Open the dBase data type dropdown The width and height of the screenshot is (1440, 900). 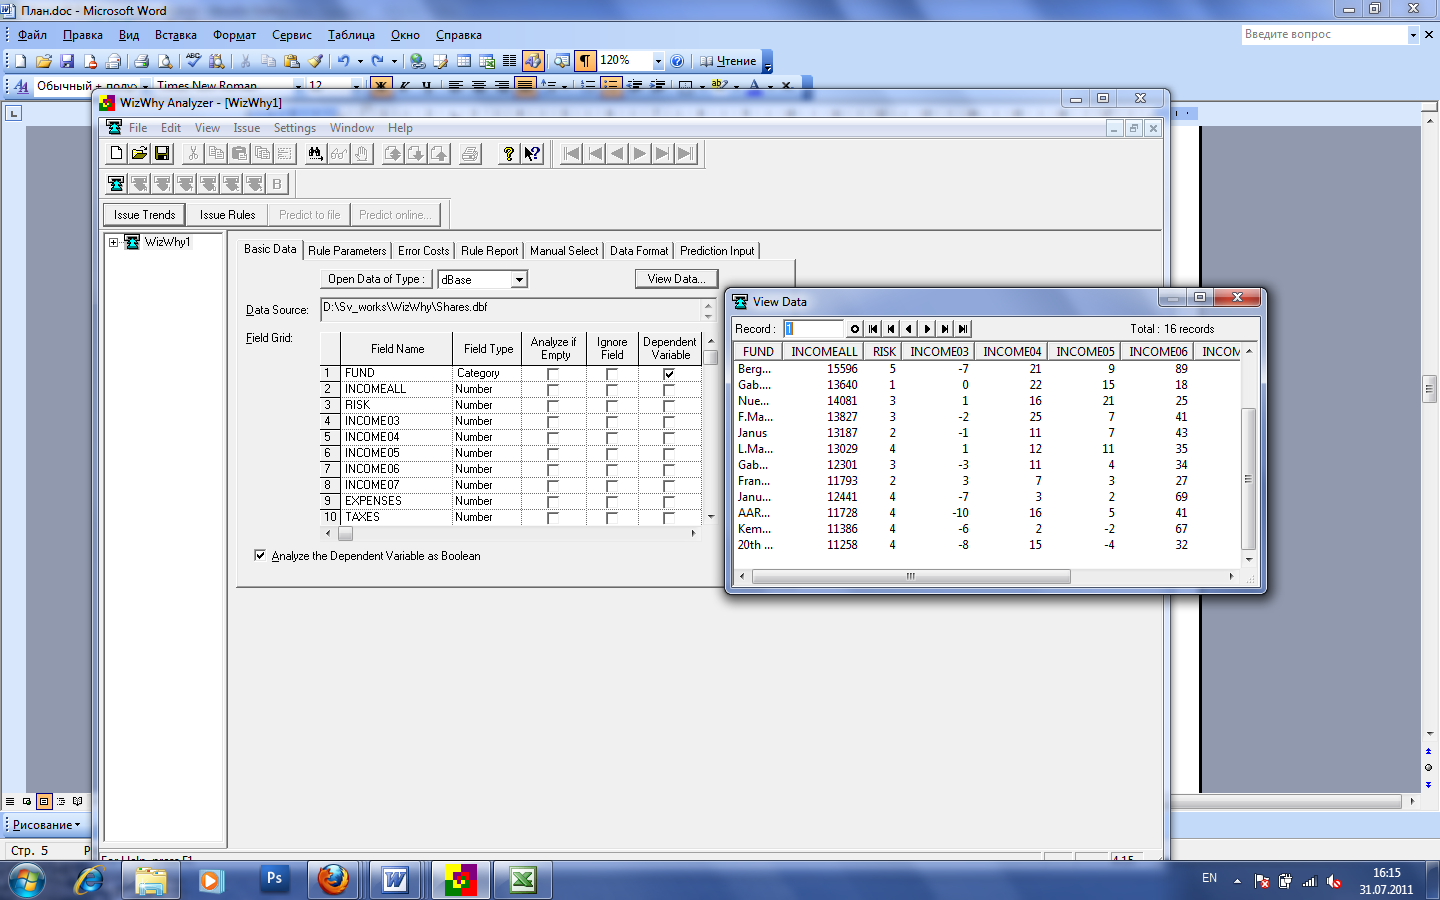pos(519,280)
